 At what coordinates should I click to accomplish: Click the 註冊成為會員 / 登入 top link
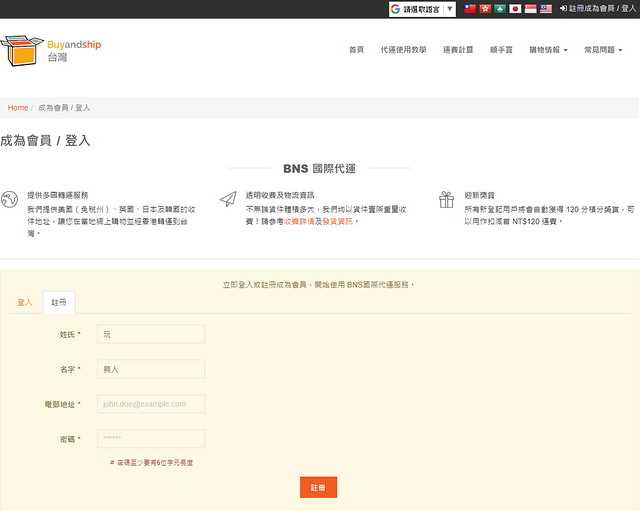[x=598, y=9]
